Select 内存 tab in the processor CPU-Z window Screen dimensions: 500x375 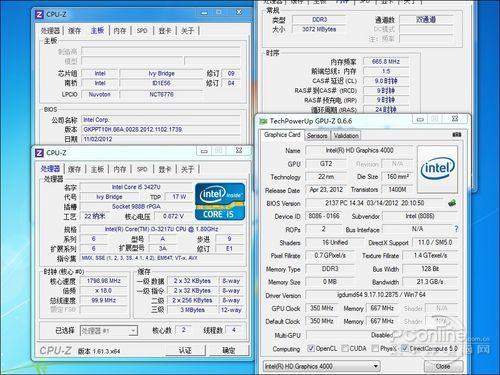point(120,169)
